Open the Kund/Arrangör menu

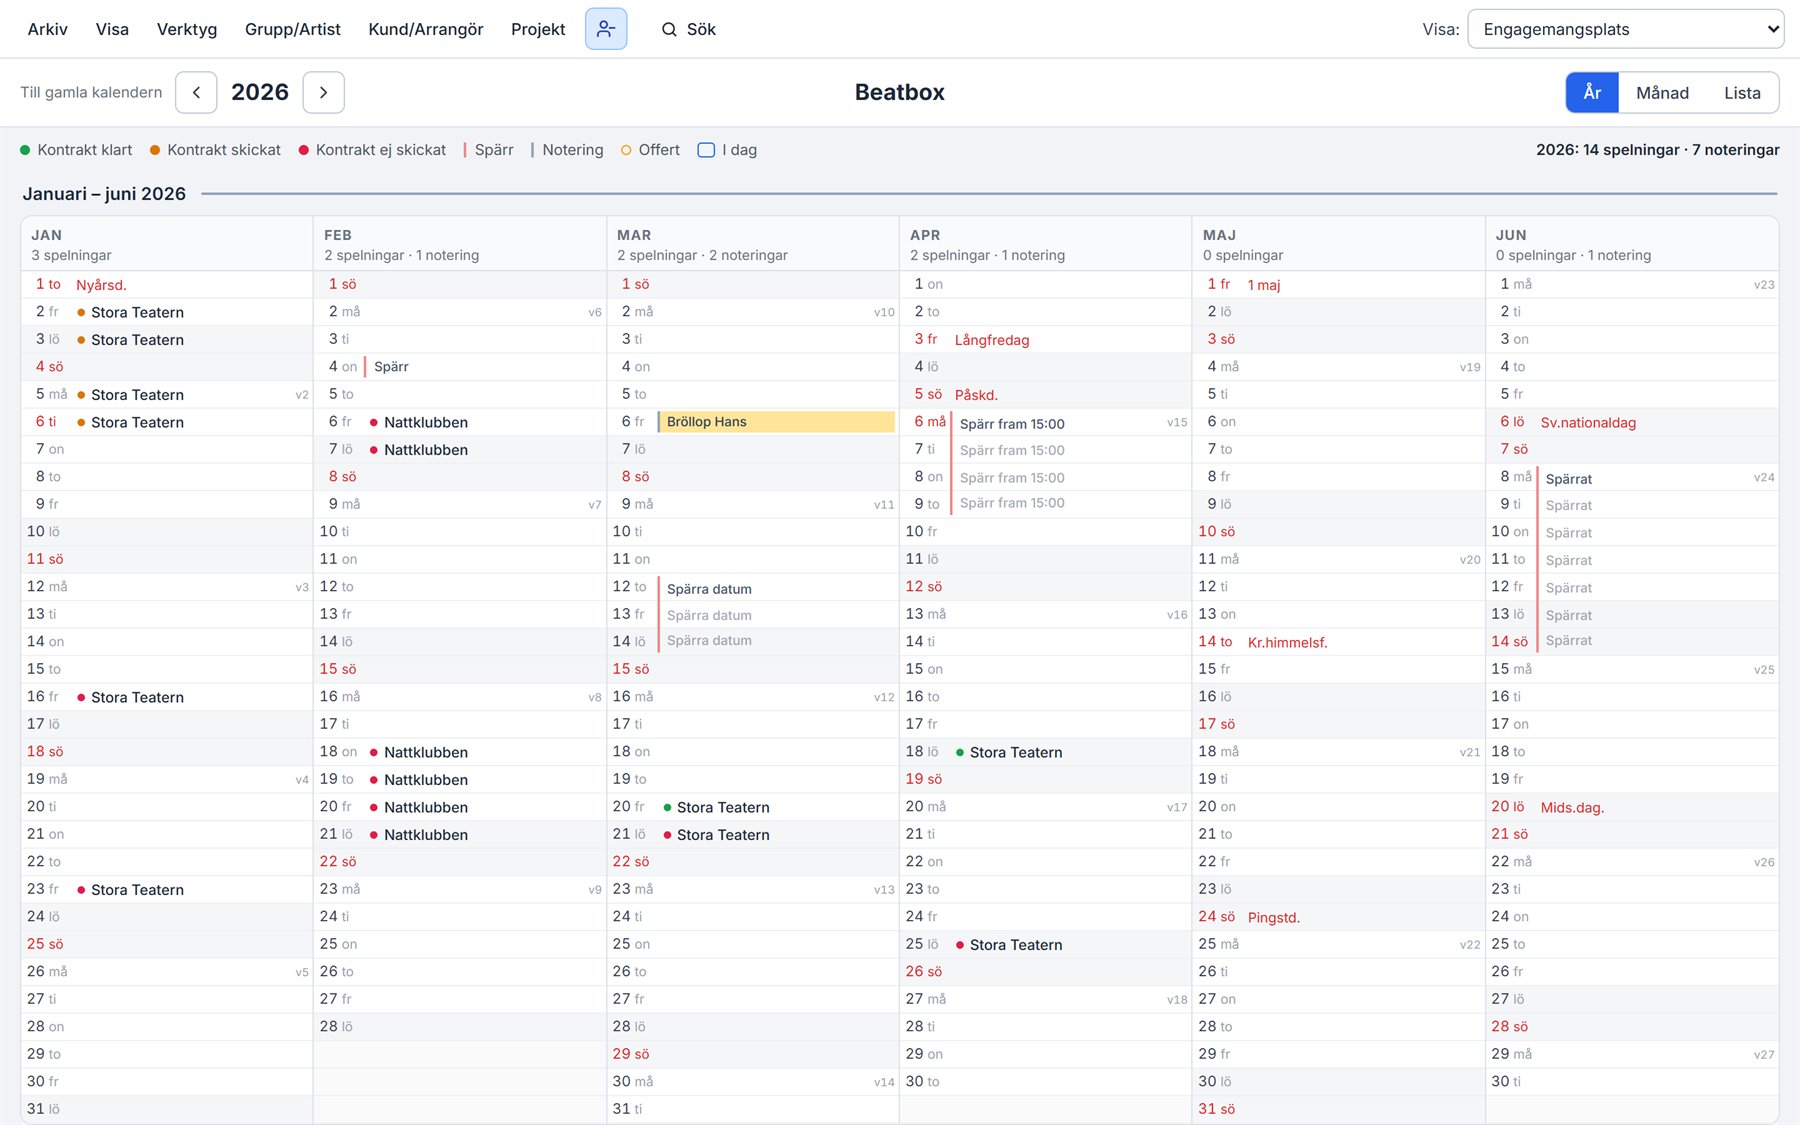[426, 29]
